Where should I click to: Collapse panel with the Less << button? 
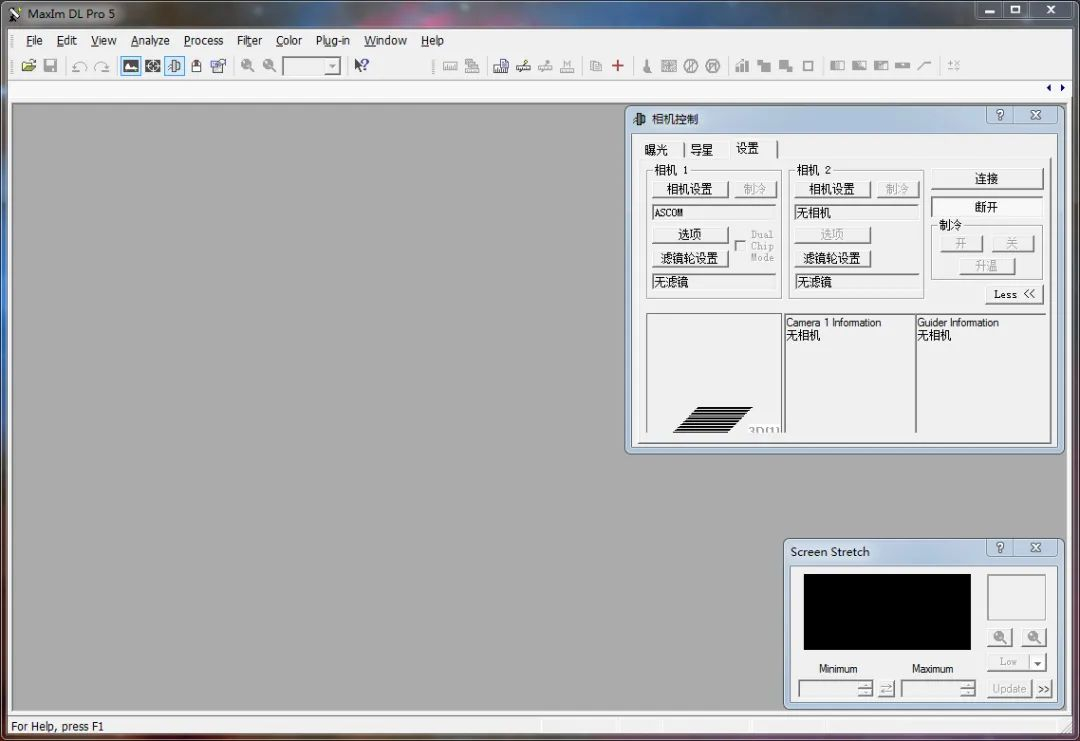click(x=1014, y=294)
